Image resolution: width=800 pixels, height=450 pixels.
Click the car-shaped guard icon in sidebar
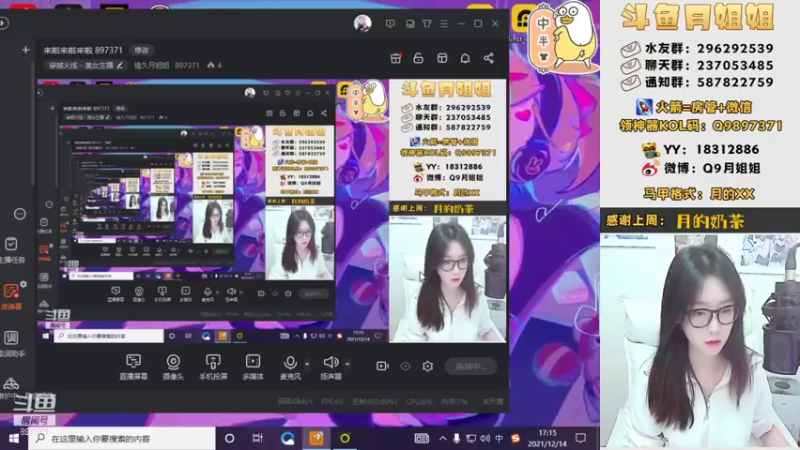coord(11,383)
